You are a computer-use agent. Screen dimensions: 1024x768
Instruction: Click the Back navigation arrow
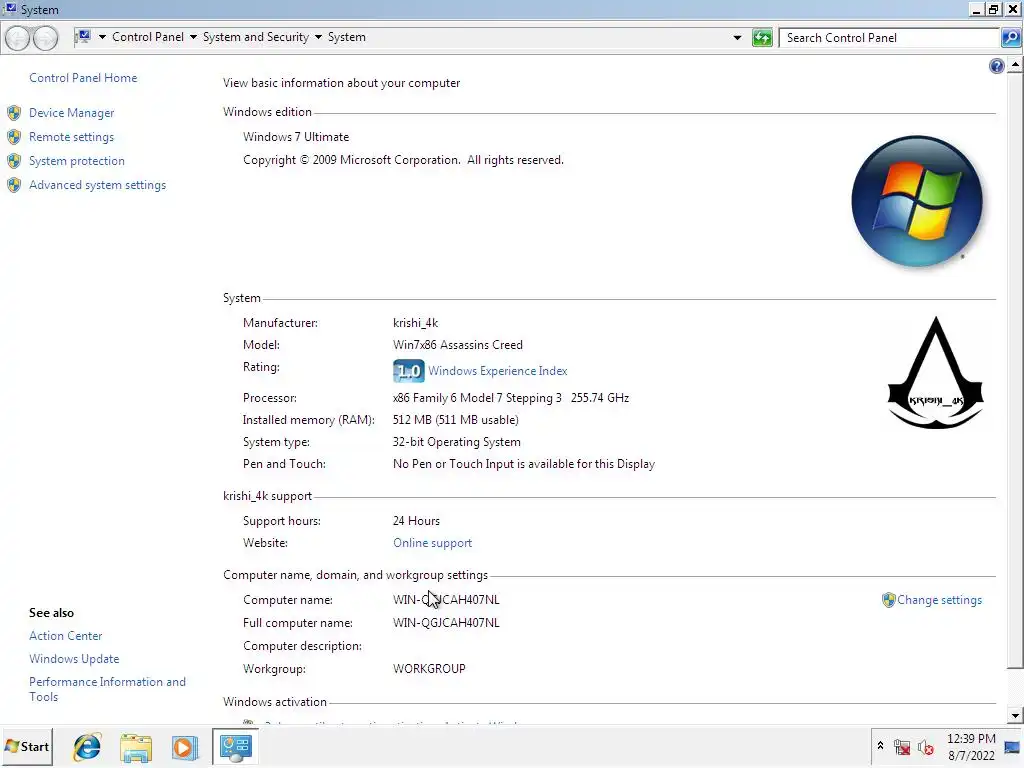[18, 38]
